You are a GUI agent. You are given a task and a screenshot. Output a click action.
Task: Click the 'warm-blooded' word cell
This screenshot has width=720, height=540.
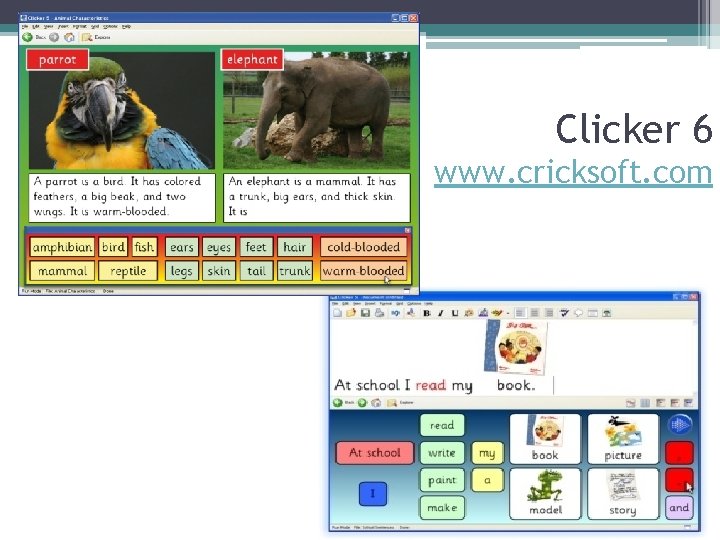pos(363,271)
